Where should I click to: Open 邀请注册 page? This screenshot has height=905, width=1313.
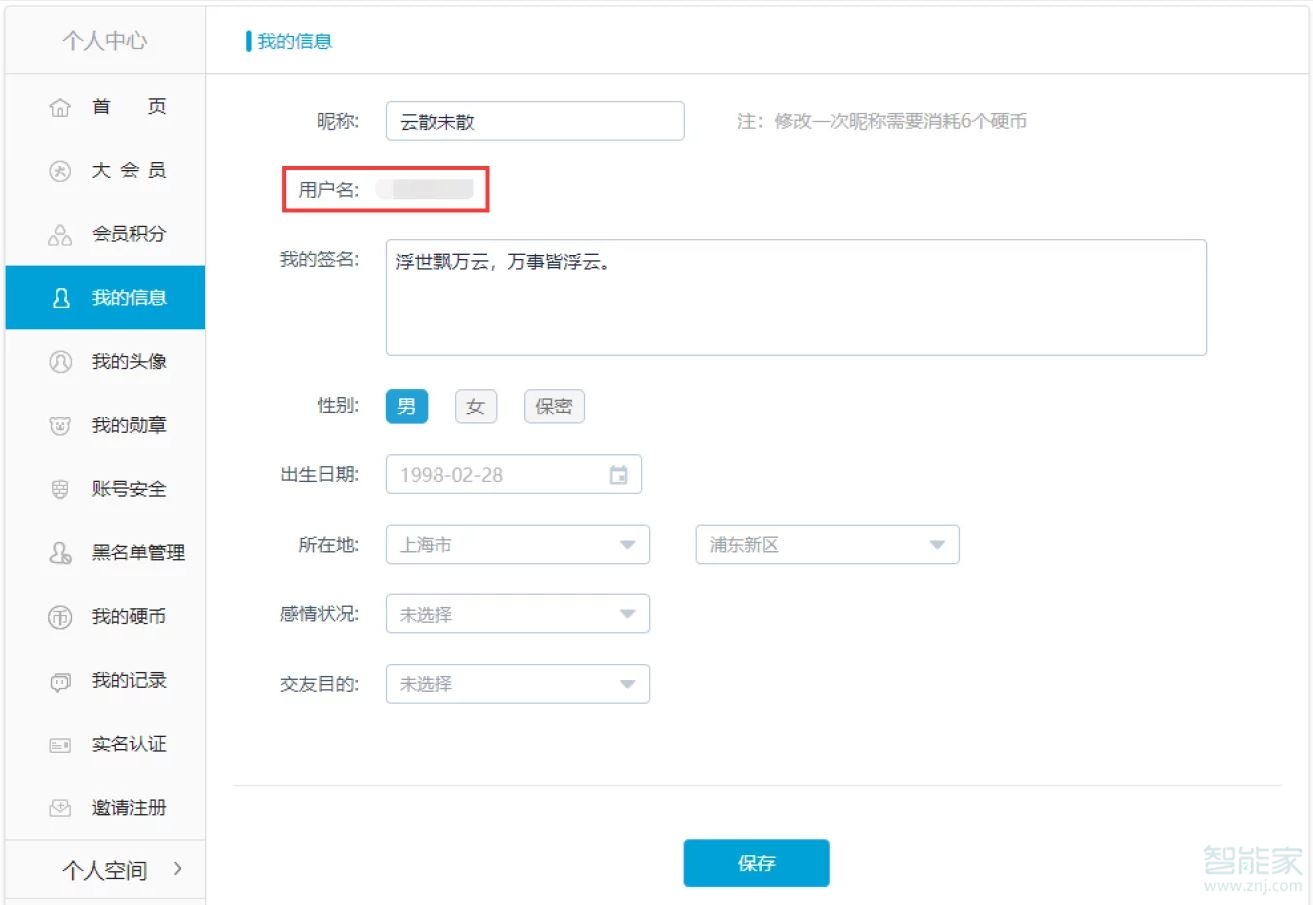(105, 808)
